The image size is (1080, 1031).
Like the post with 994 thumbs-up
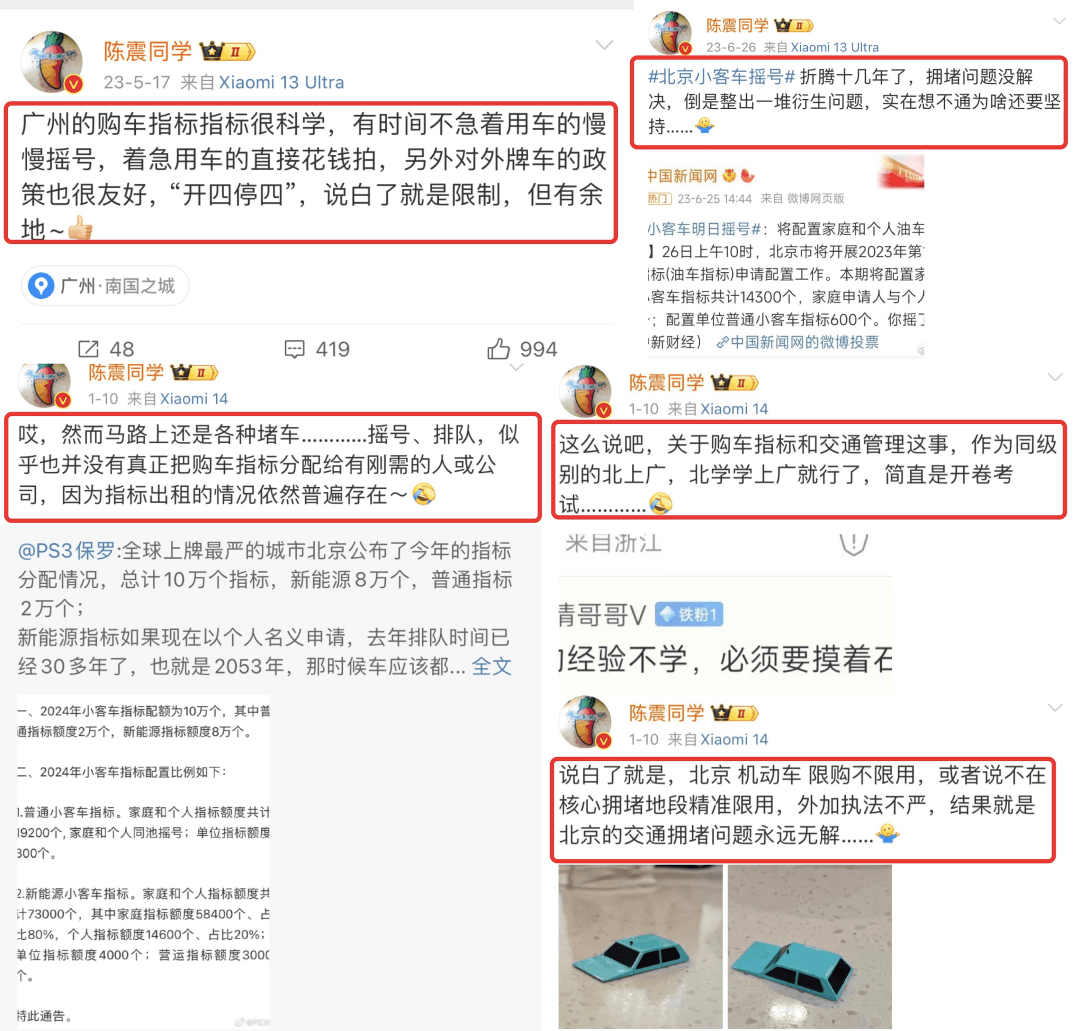(x=499, y=348)
